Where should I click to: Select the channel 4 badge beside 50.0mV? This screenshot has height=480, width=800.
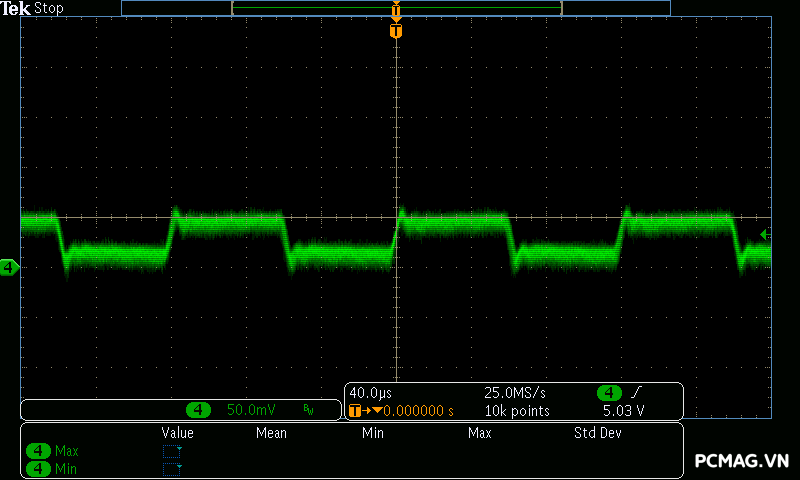click(199, 410)
